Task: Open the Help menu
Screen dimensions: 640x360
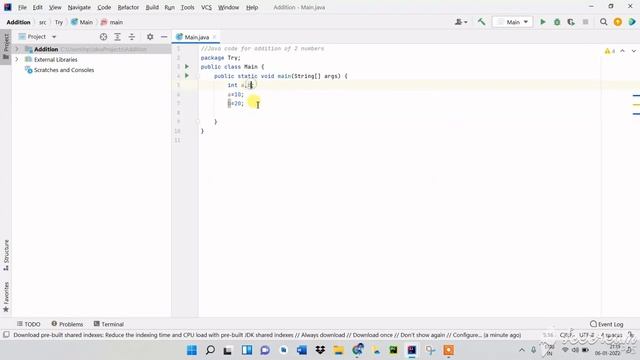Action: [x=252, y=7]
